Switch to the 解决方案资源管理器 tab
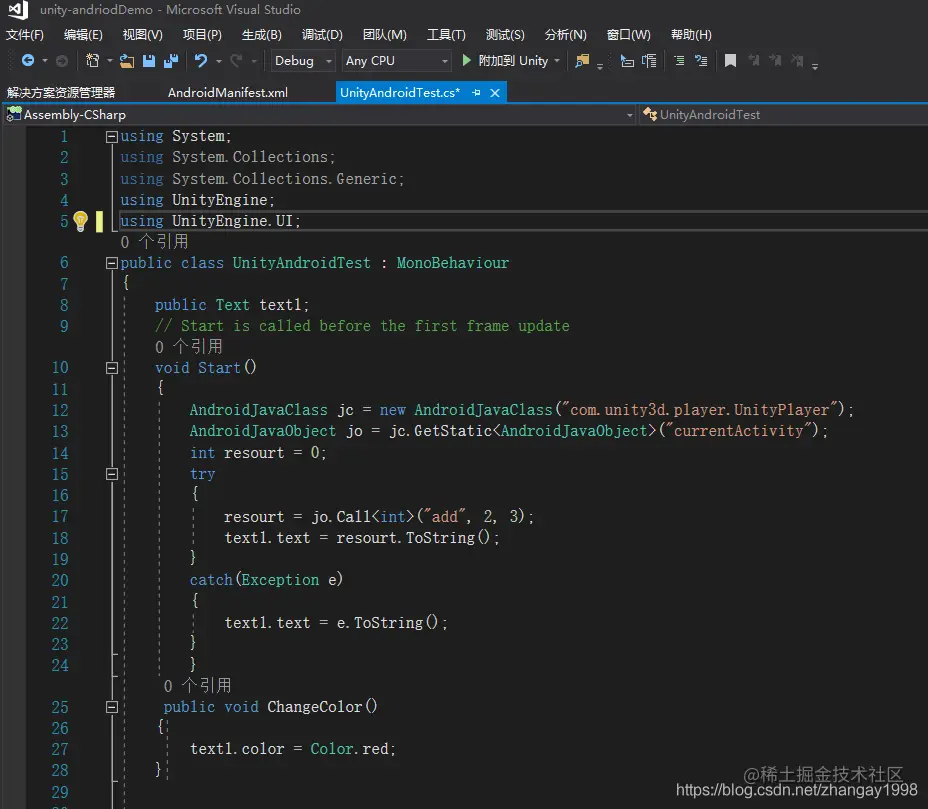928x809 pixels. 61,93
